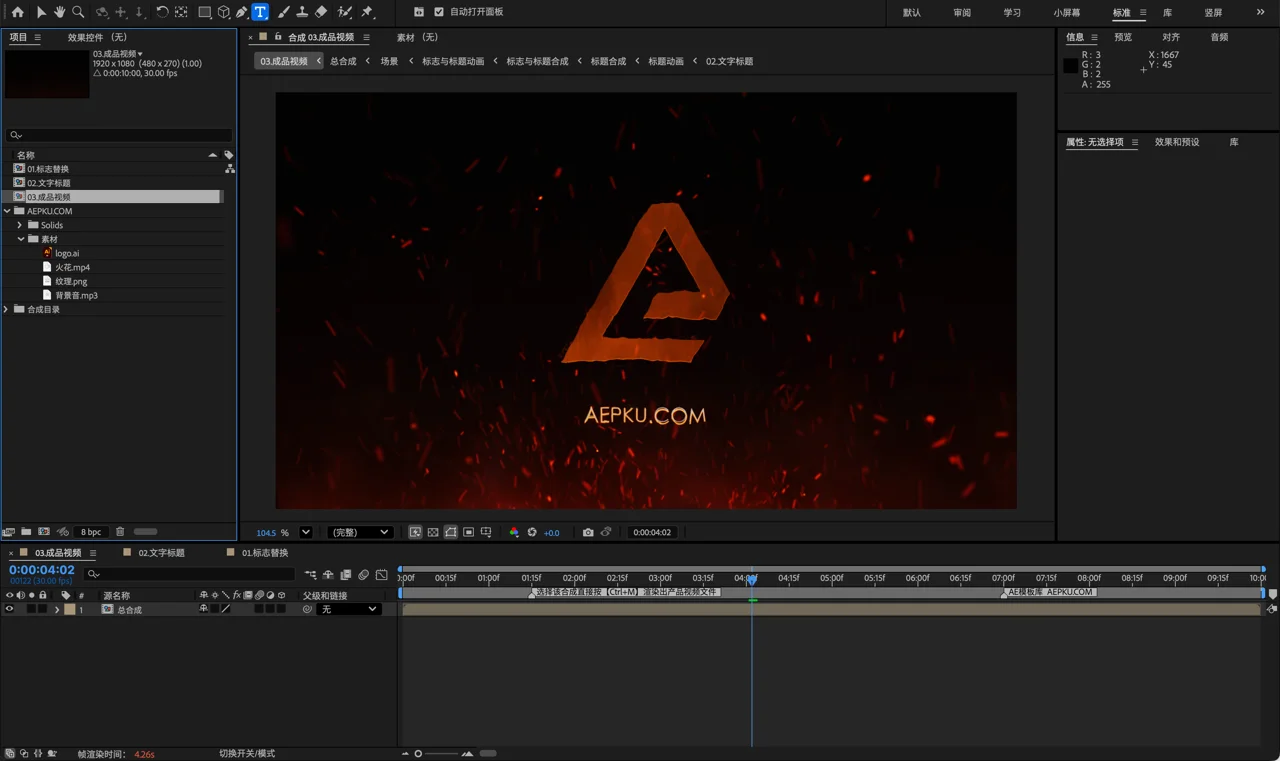This screenshot has height=761, width=1280.
Task: Toggle the composition lock icon in viewer tab
Action: click(278, 37)
